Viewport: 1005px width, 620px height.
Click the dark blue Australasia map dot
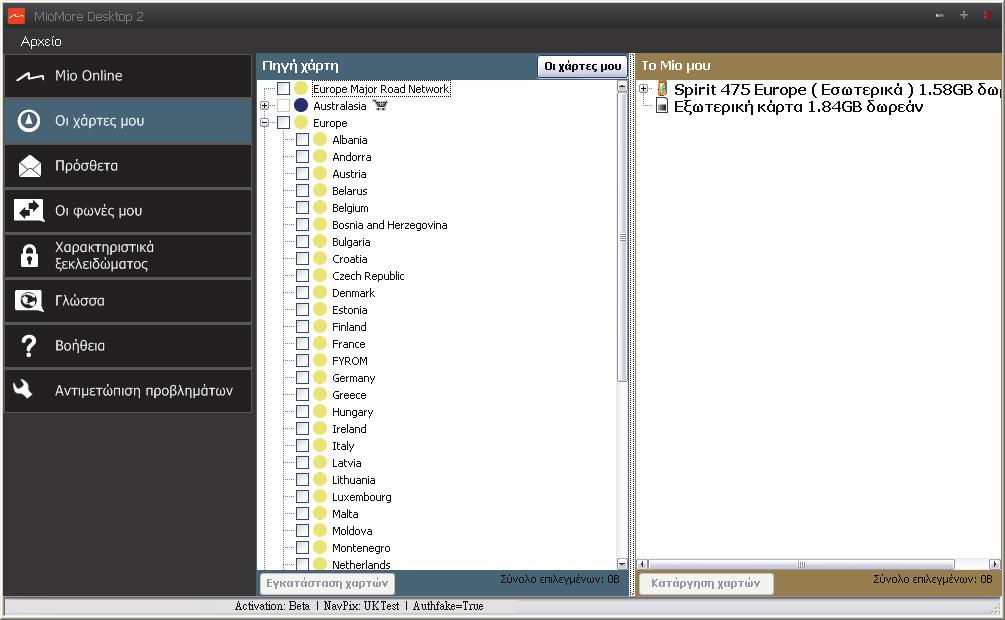pyautogui.click(x=301, y=105)
